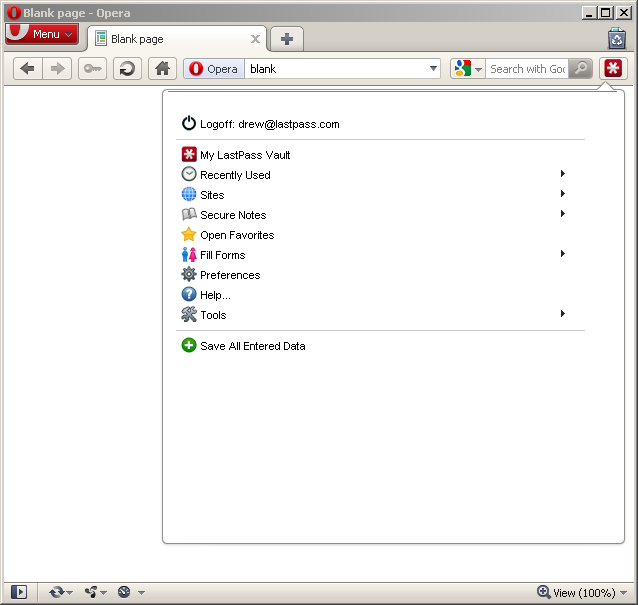The height and width of the screenshot is (605, 638).
Task: Close the Blank page tab
Action: coord(256,39)
